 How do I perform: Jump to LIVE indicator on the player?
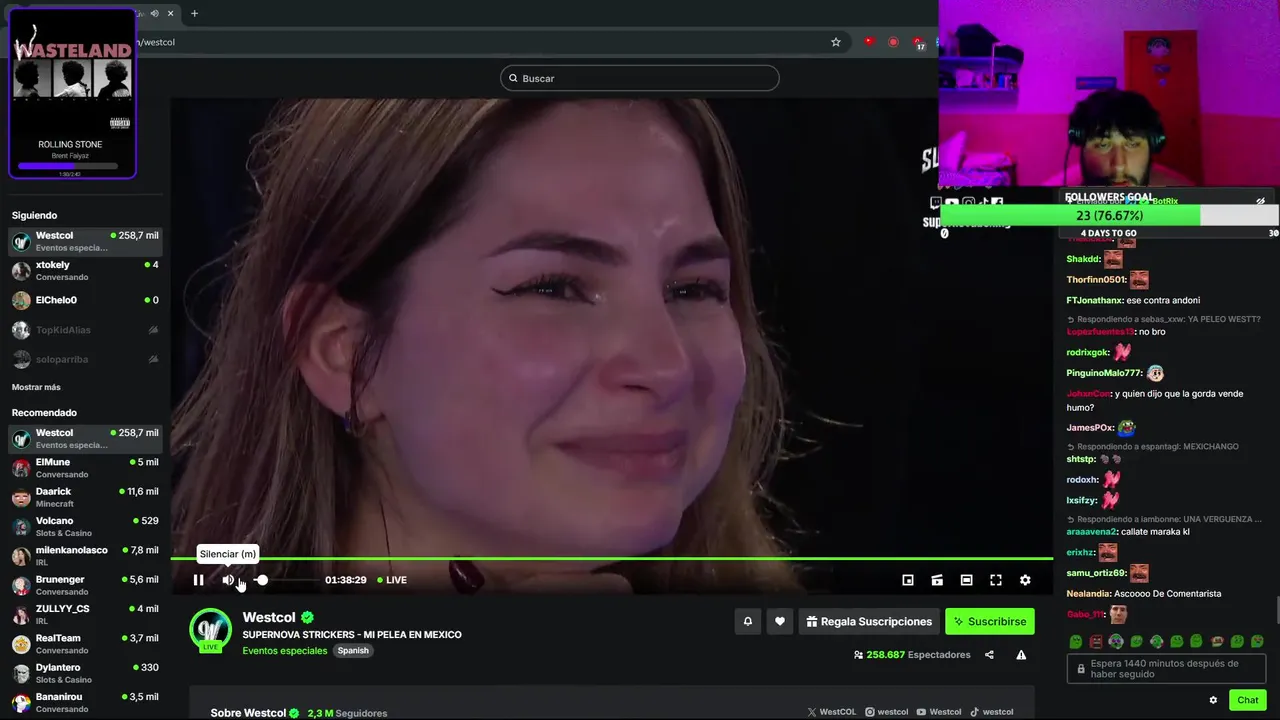pos(392,580)
